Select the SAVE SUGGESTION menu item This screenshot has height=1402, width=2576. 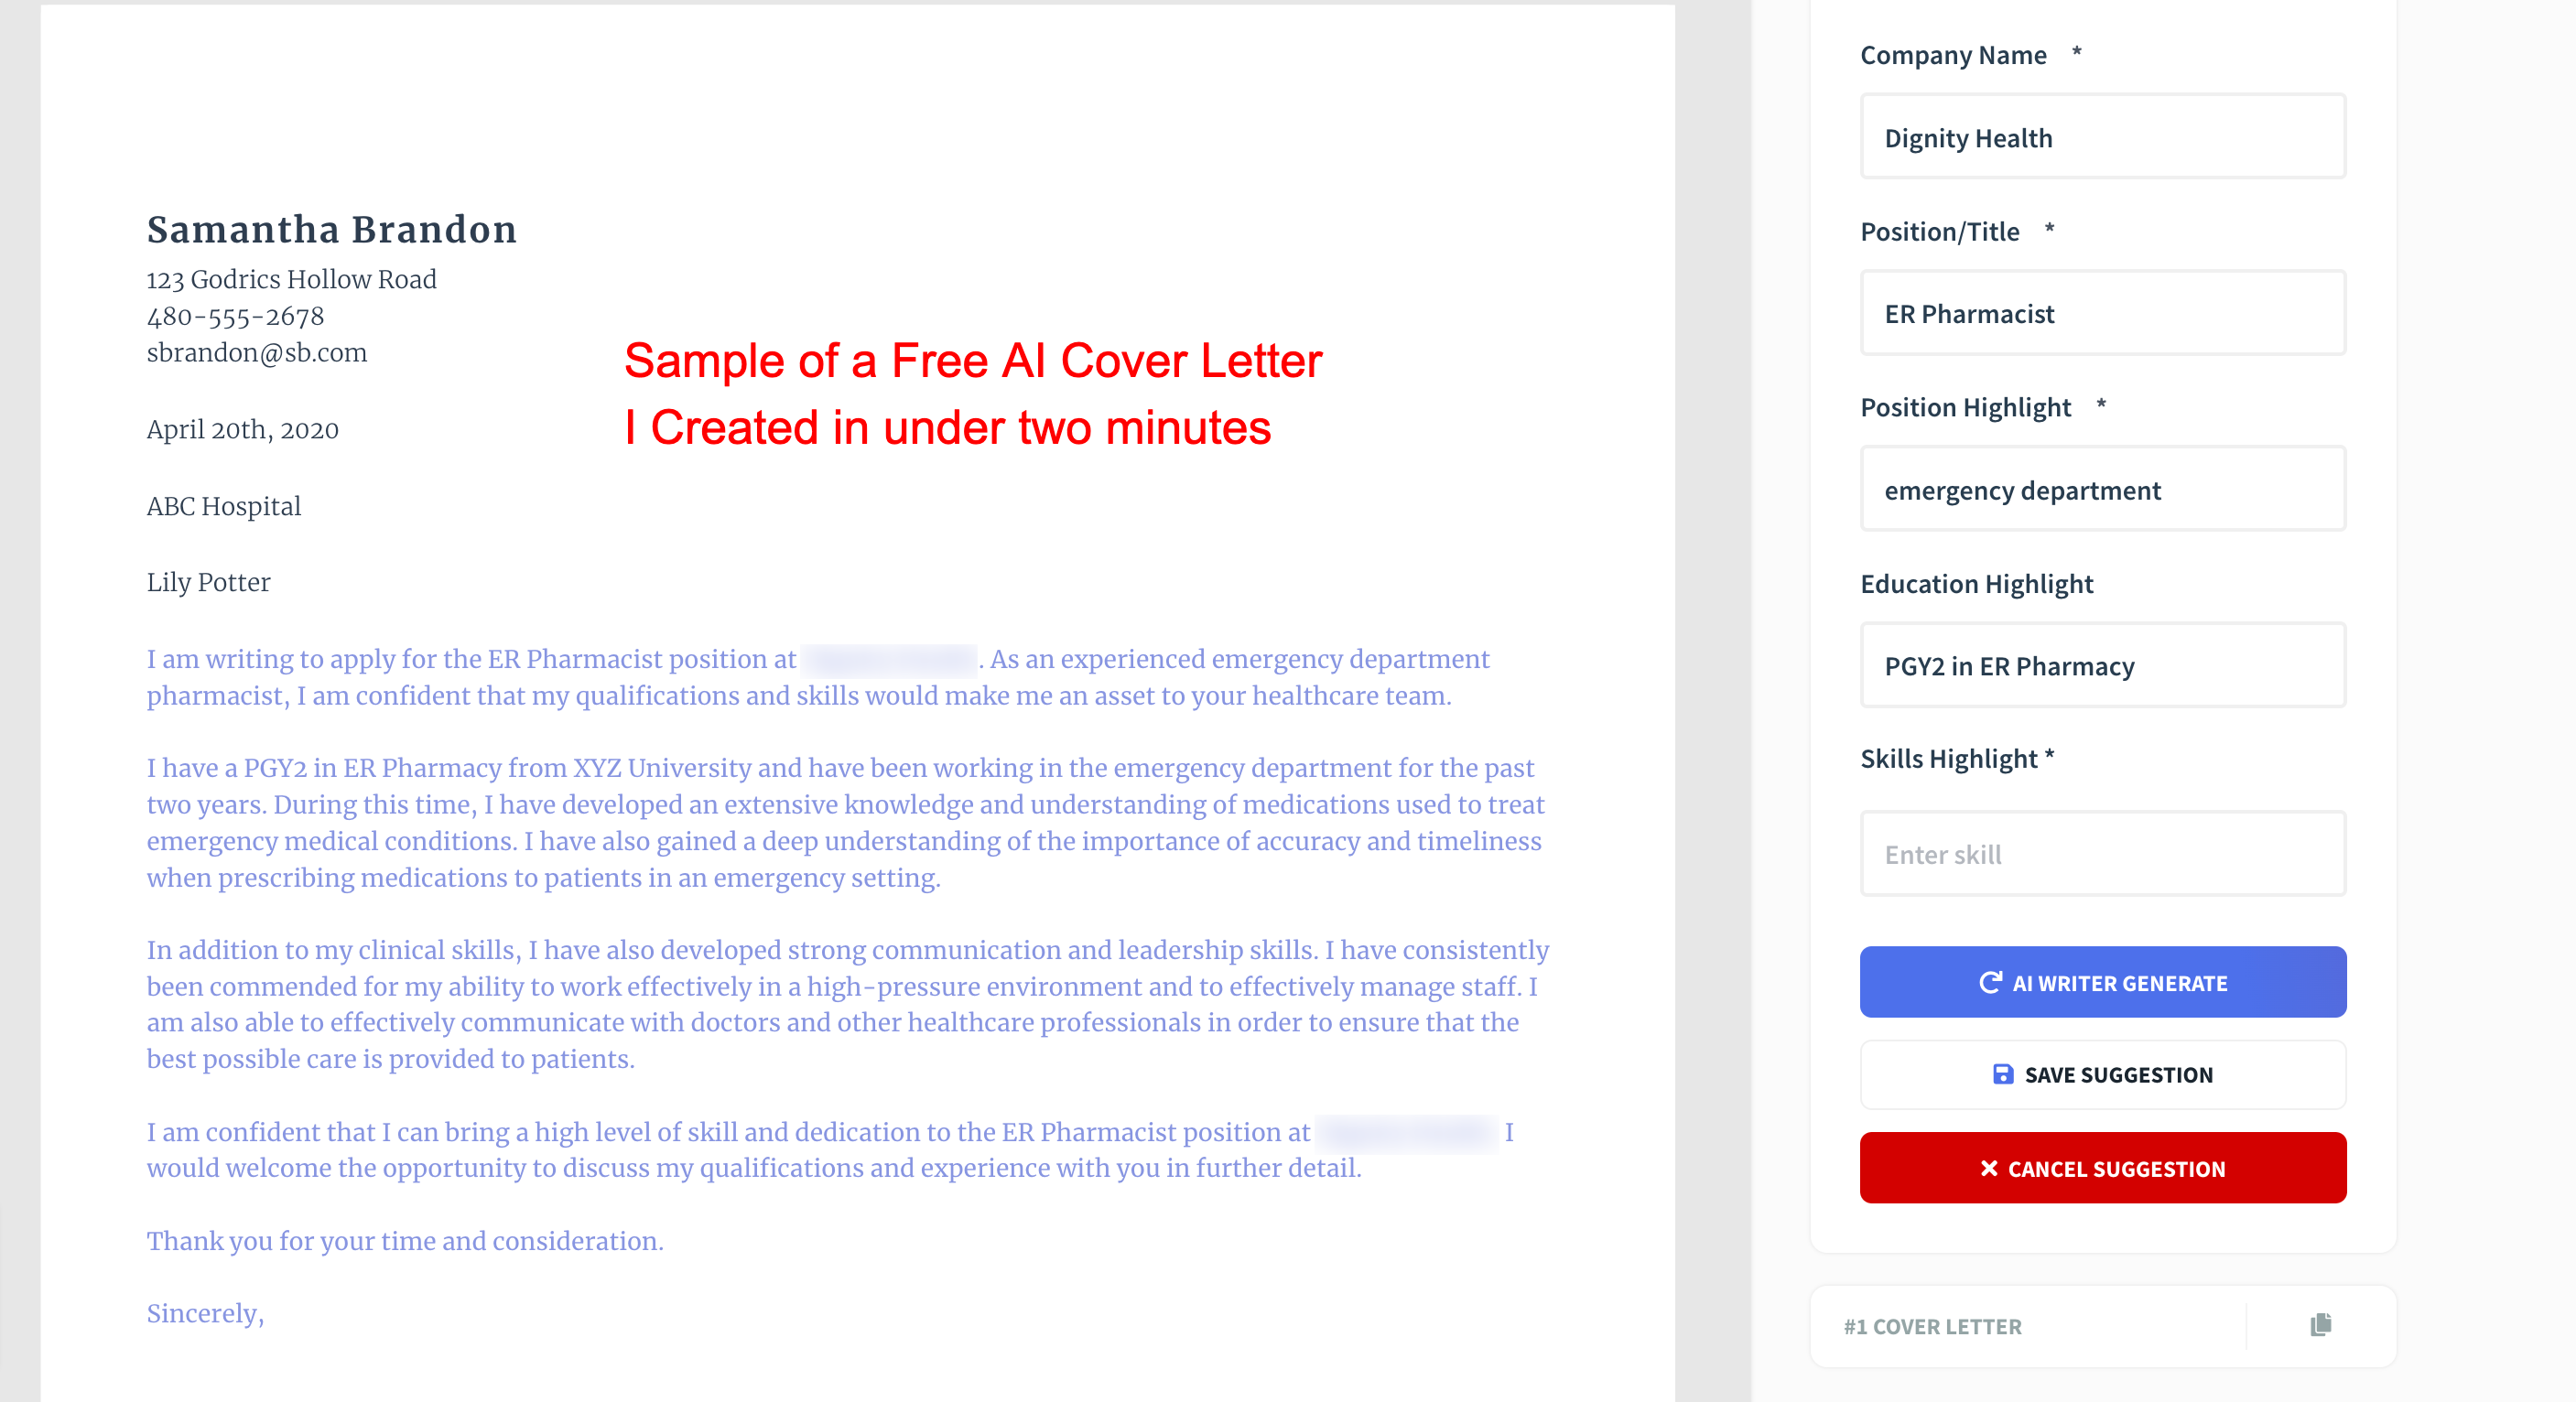pyautogui.click(x=2103, y=1074)
